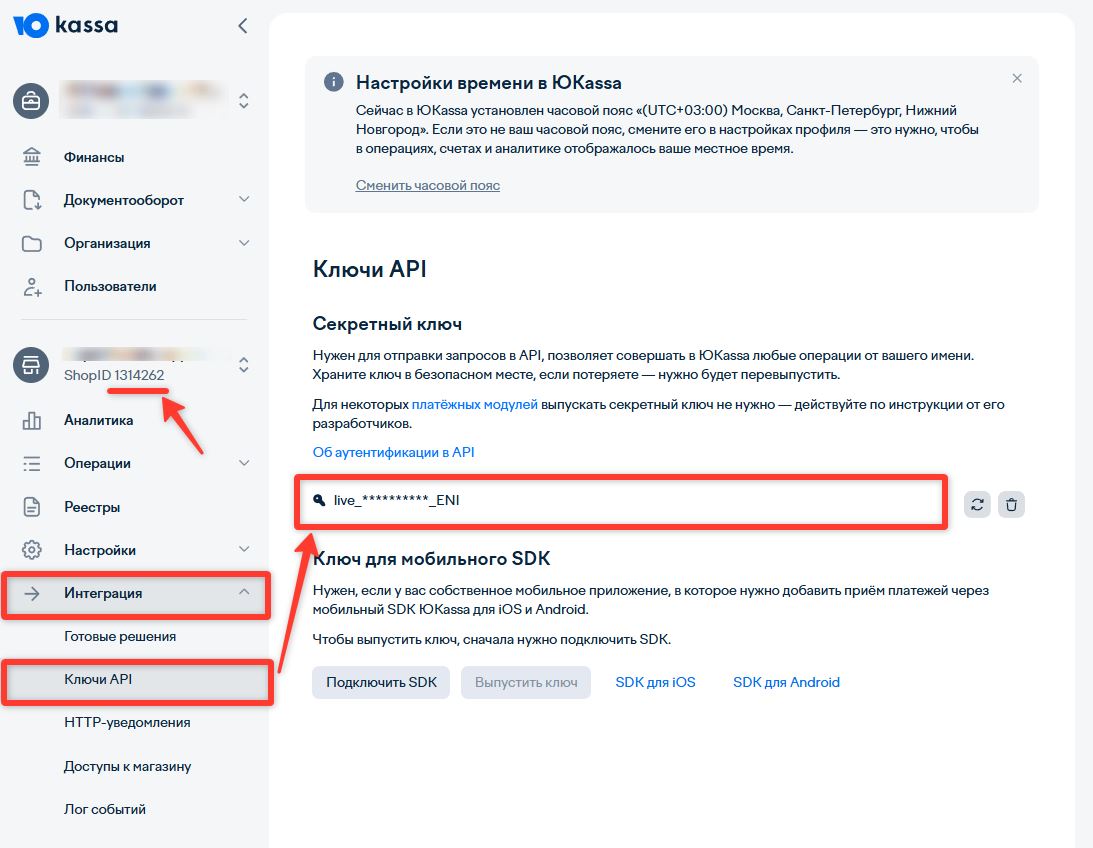Expand the Организация chevron
This screenshot has width=1093, height=848.
244,243
